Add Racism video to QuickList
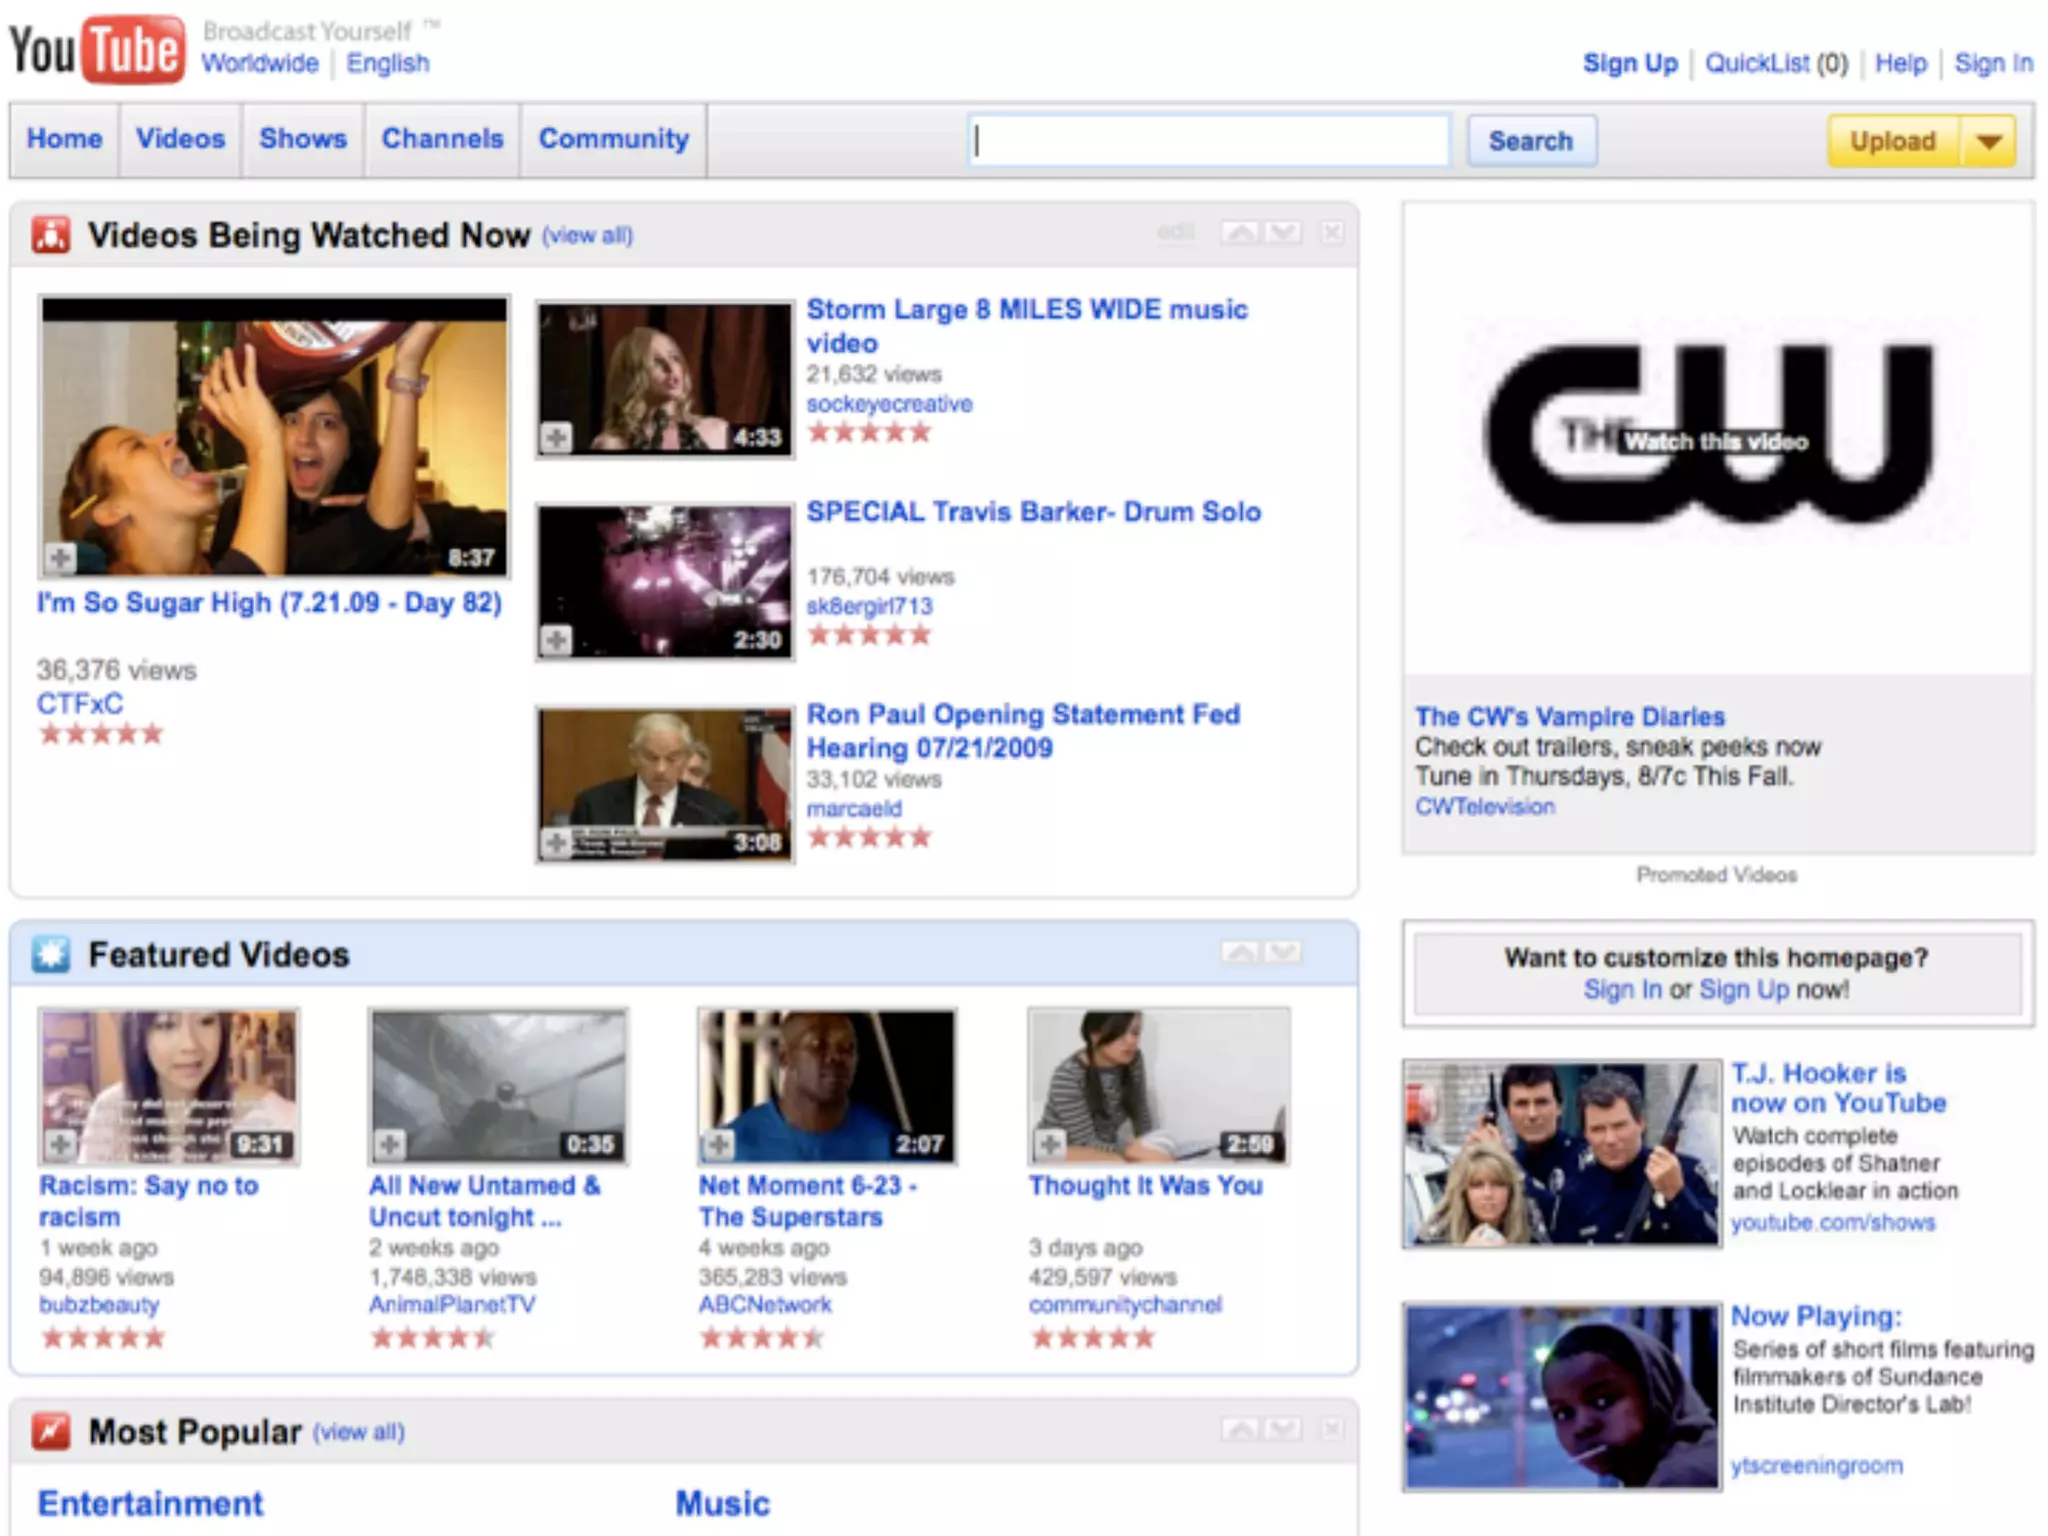This screenshot has width=2048, height=1536. (60, 1144)
